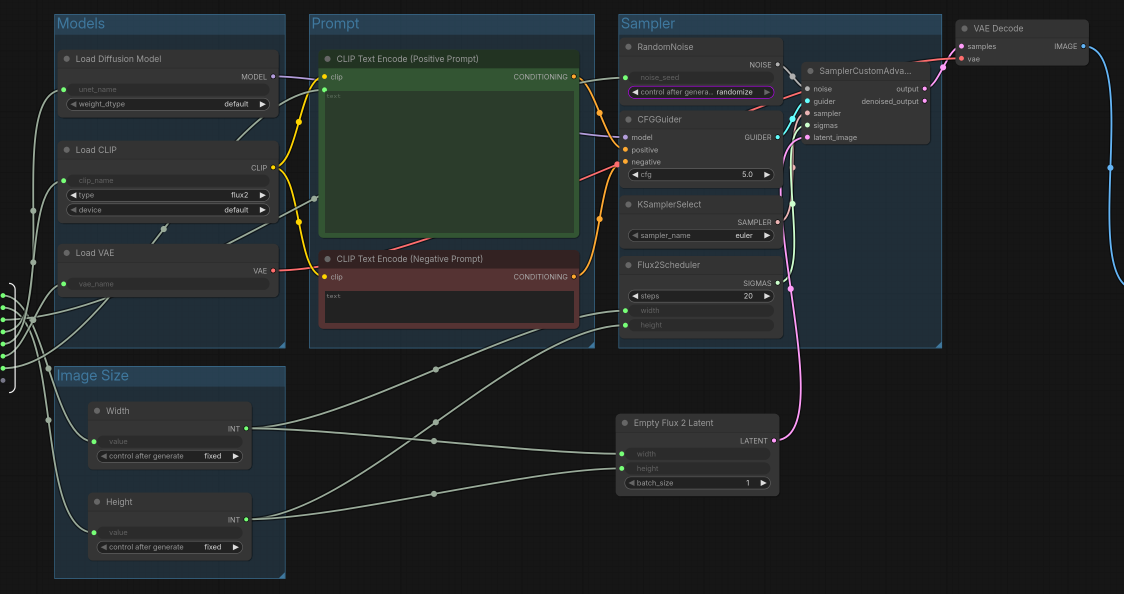Click into the negative prompt text area
The width and height of the screenshot is (1124, 594).
[449, 307]
